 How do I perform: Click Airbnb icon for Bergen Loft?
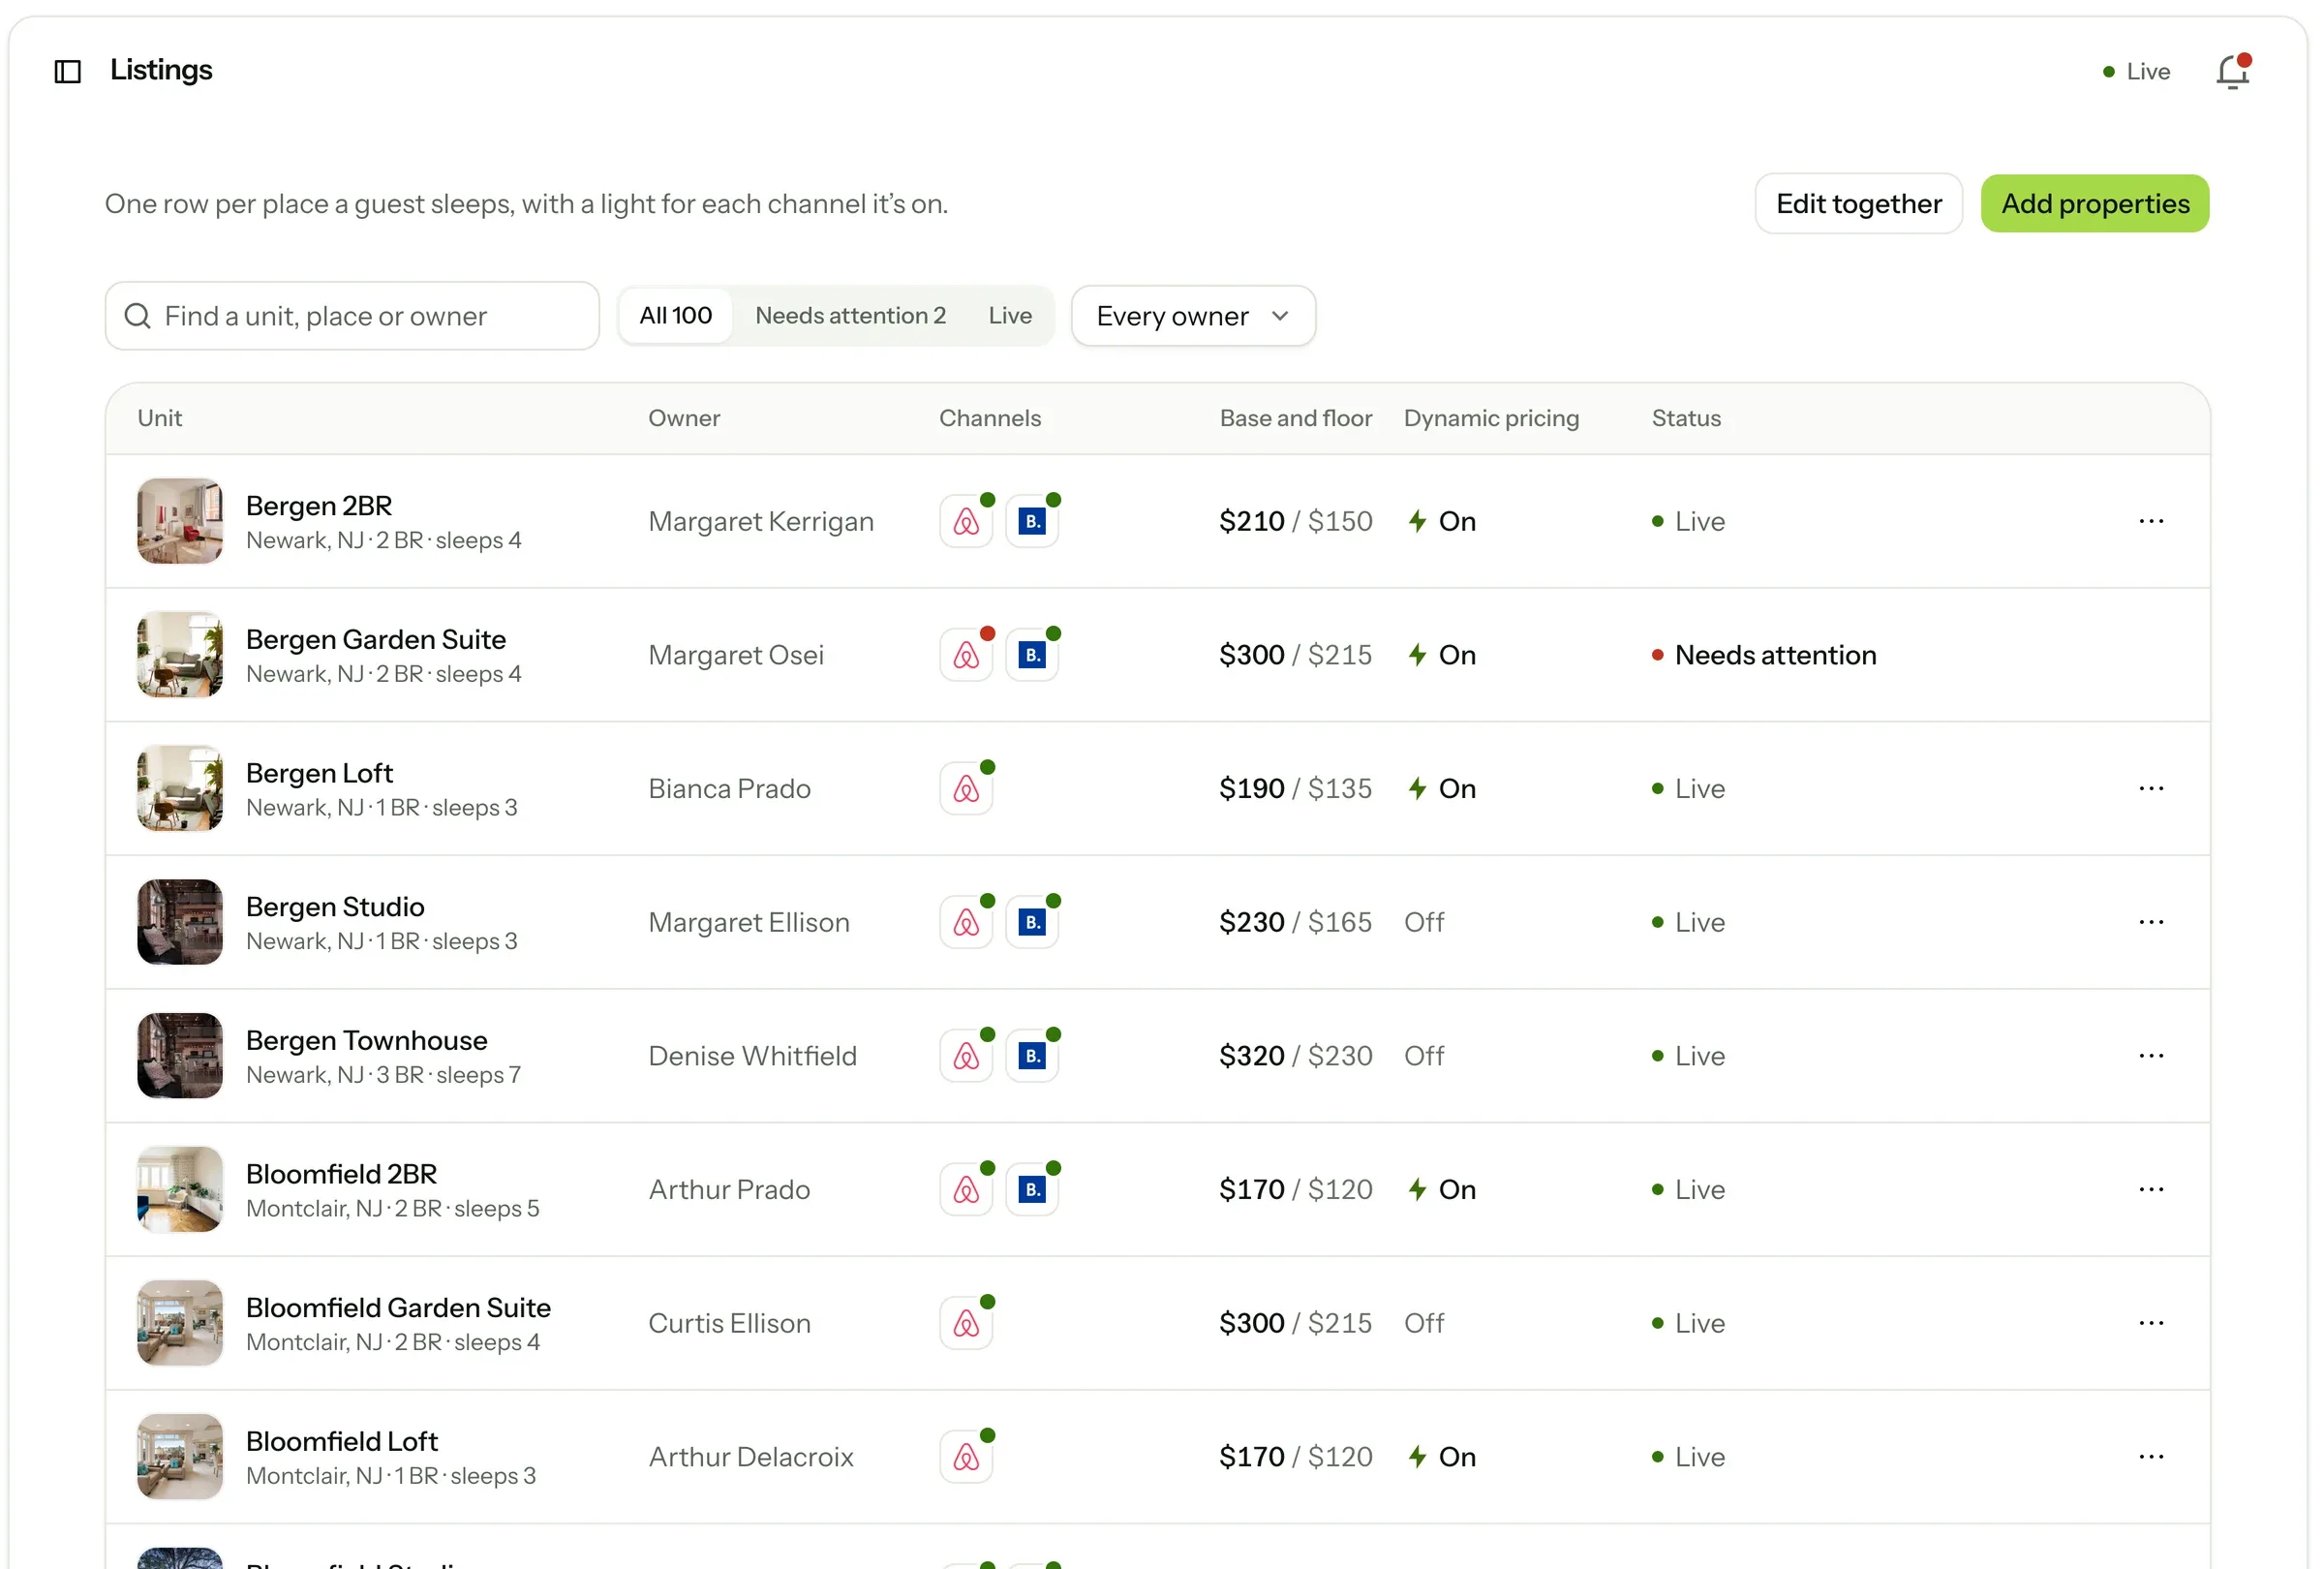pyautogui.click(x=966, y=789)
